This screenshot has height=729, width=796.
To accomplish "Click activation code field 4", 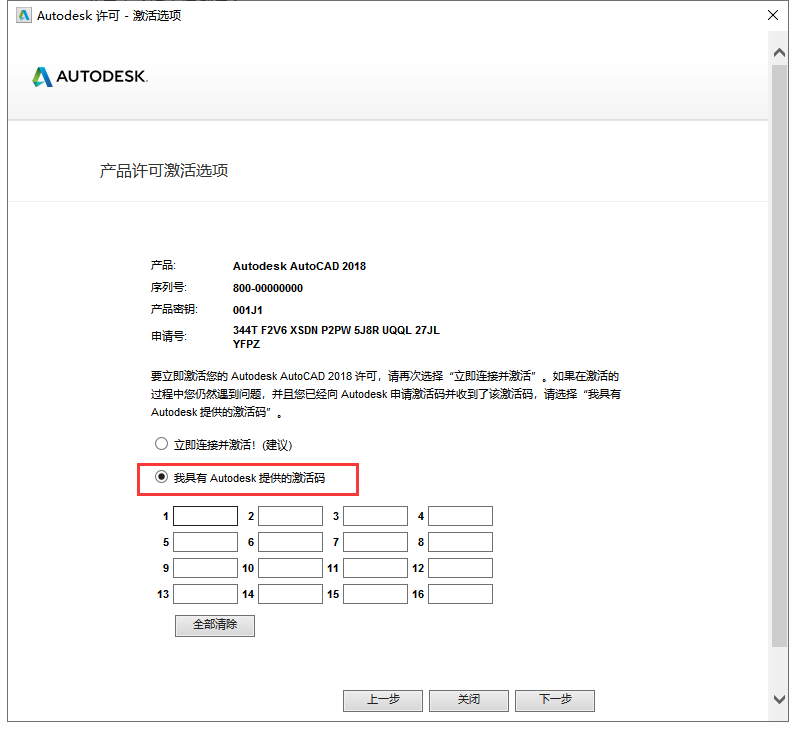I will tap(460, 516).
